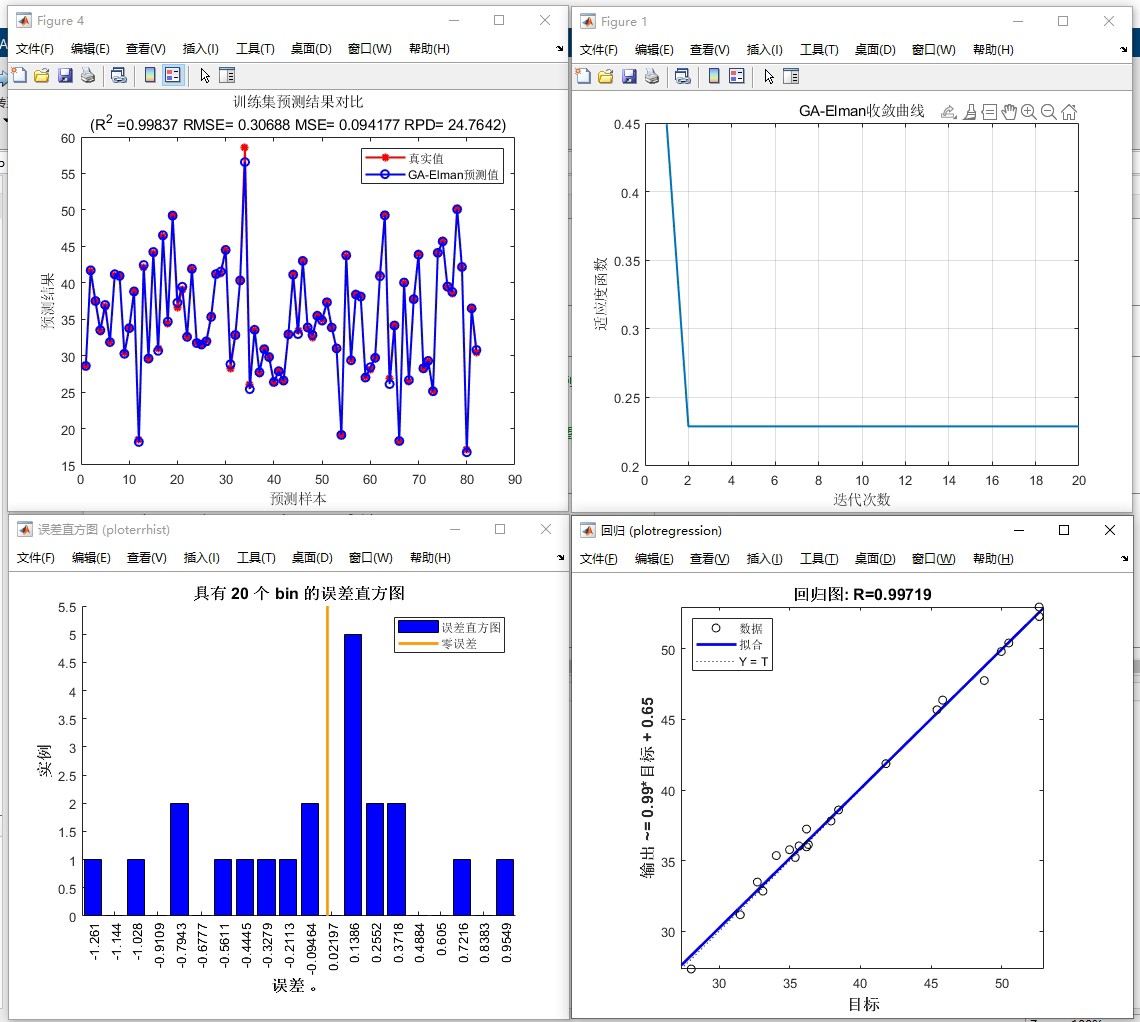1140x1022 pixels.
Task: Open 工具(T) menu in Figure 1
Action: [819, 49]
